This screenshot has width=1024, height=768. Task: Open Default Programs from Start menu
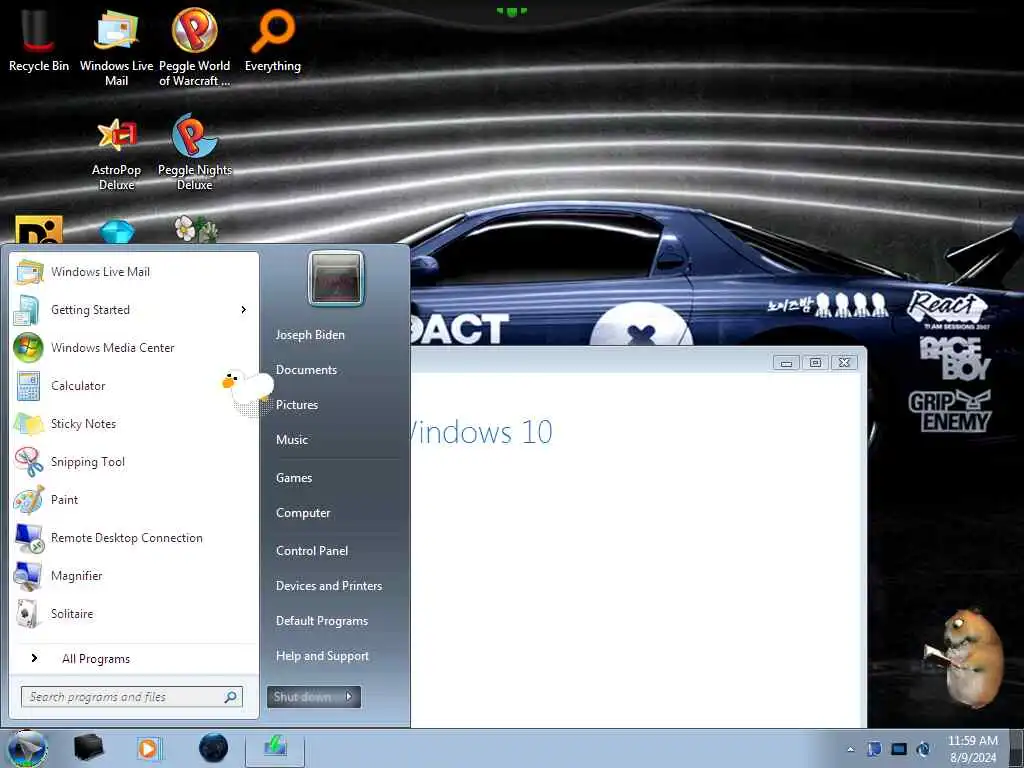click(322, 622)
